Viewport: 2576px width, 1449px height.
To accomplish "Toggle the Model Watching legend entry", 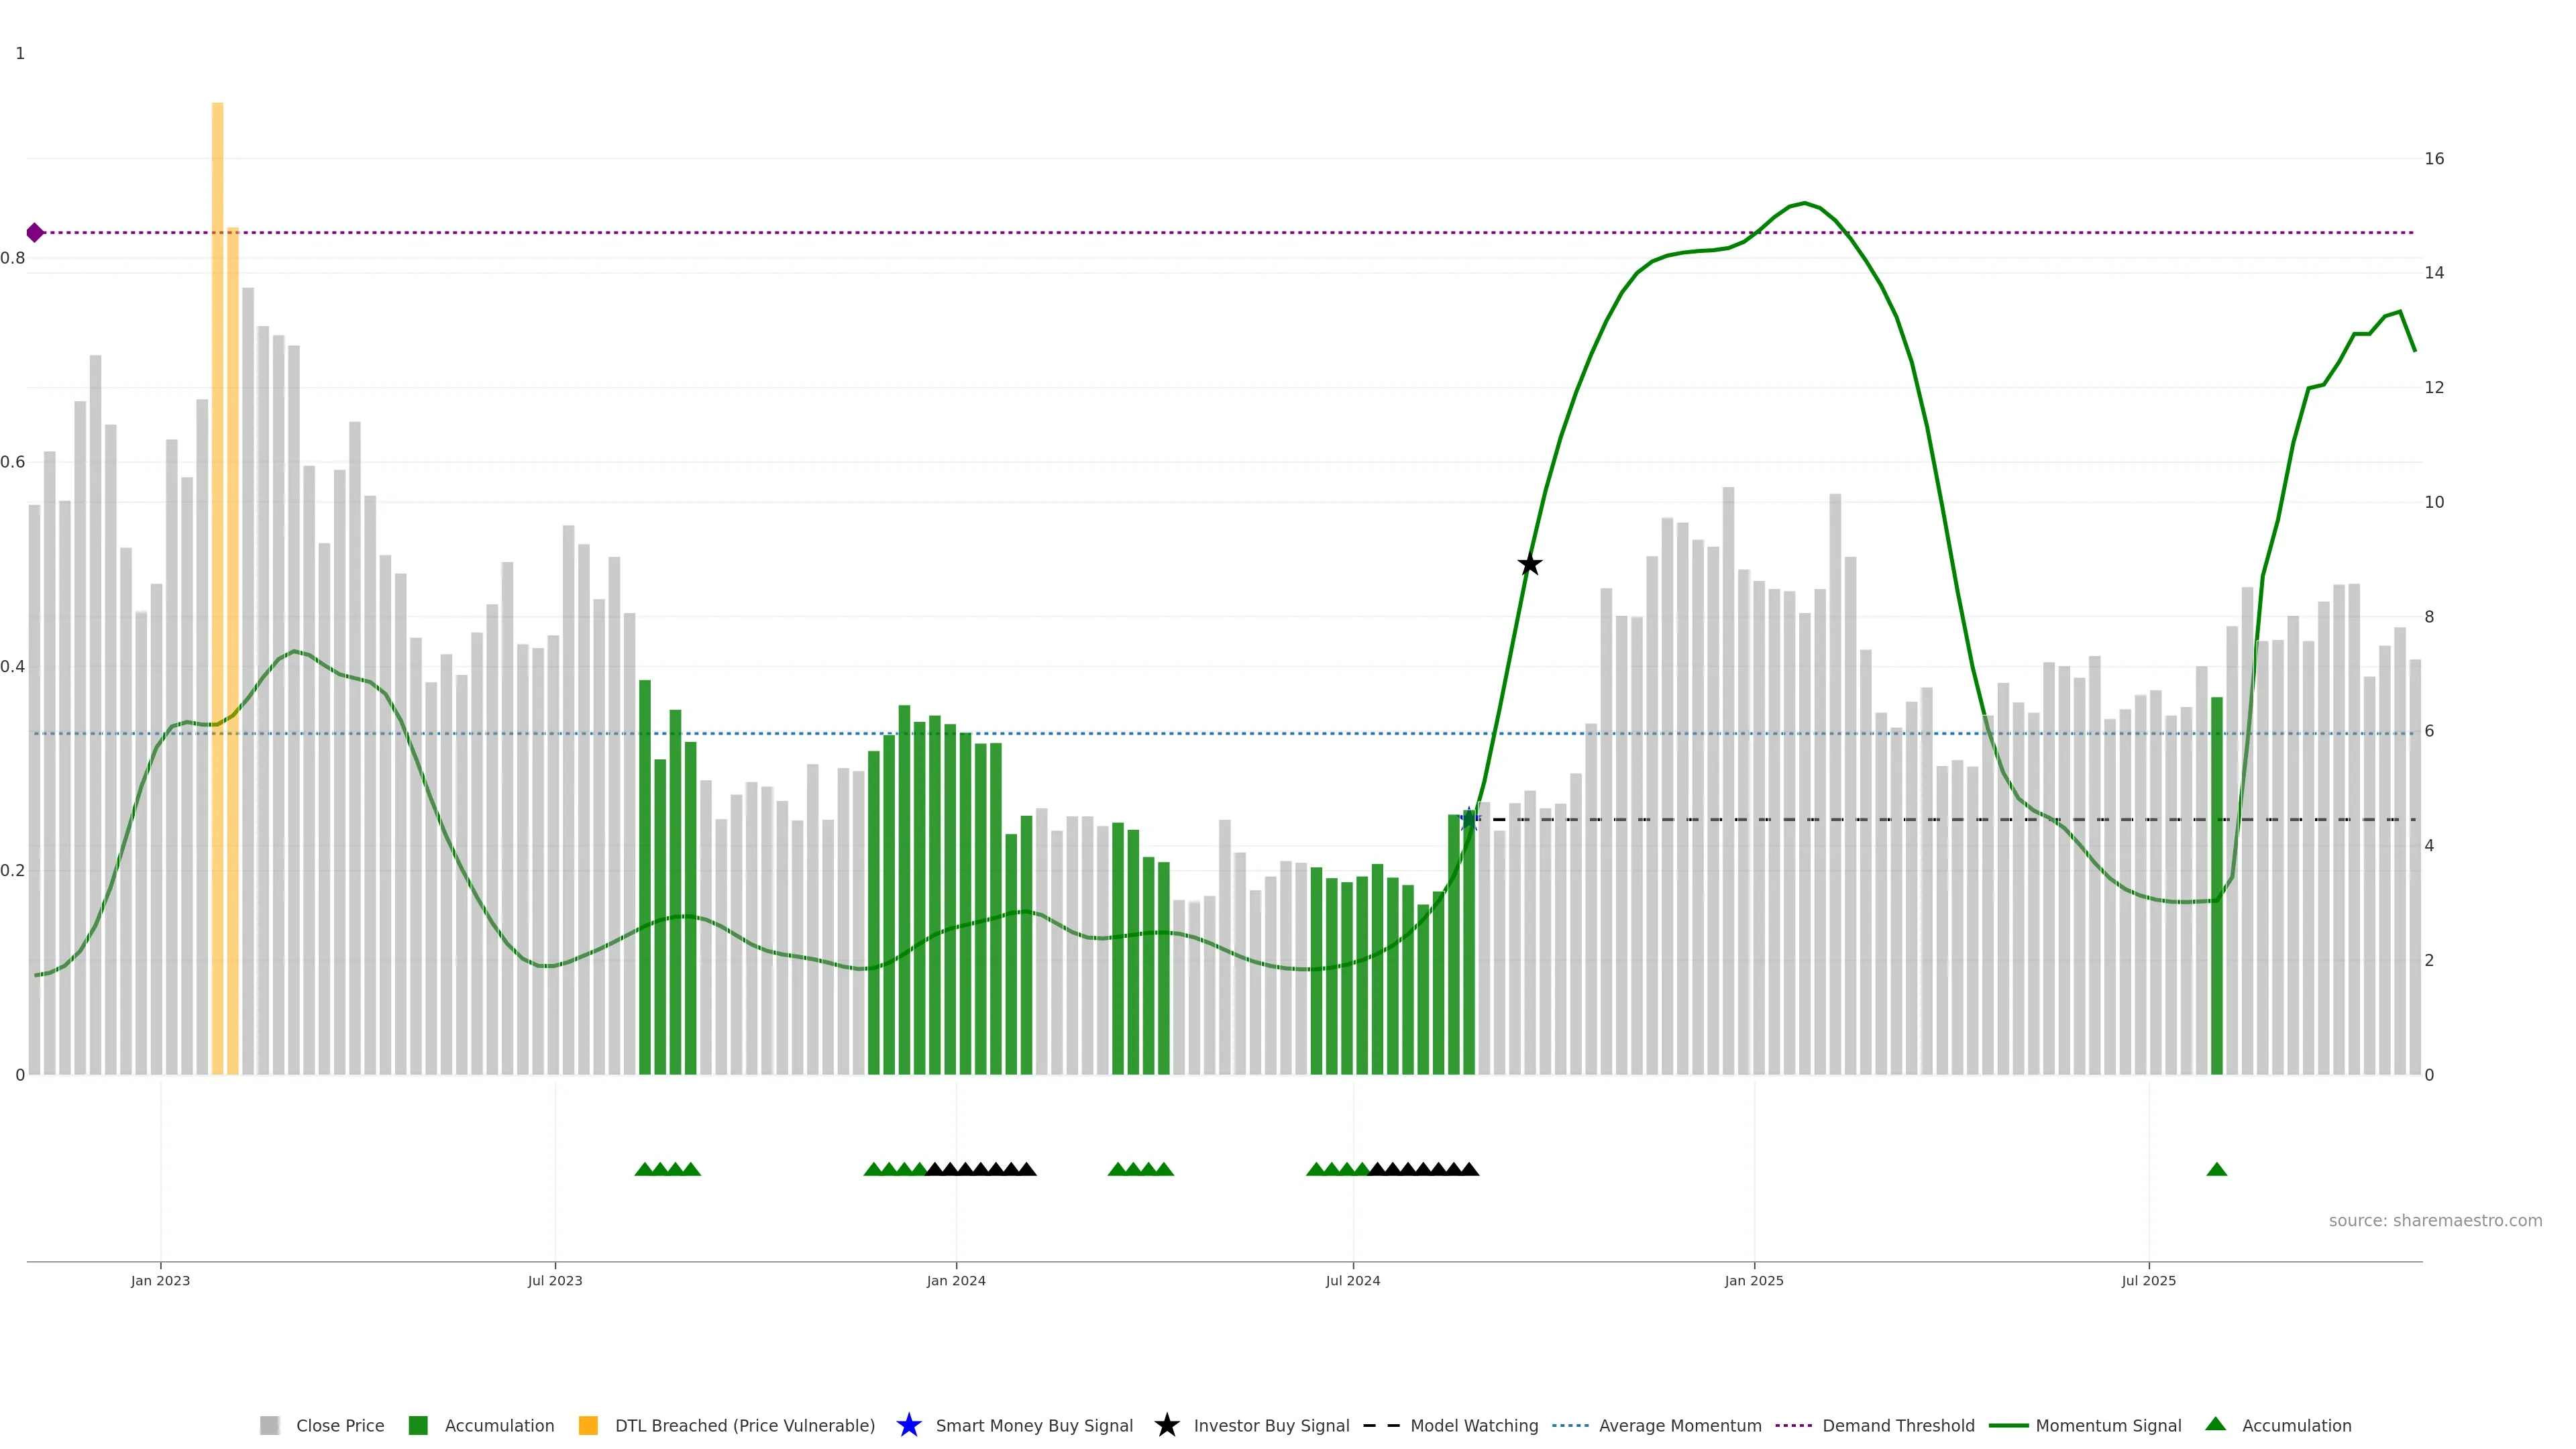I will (1473, 1425).
